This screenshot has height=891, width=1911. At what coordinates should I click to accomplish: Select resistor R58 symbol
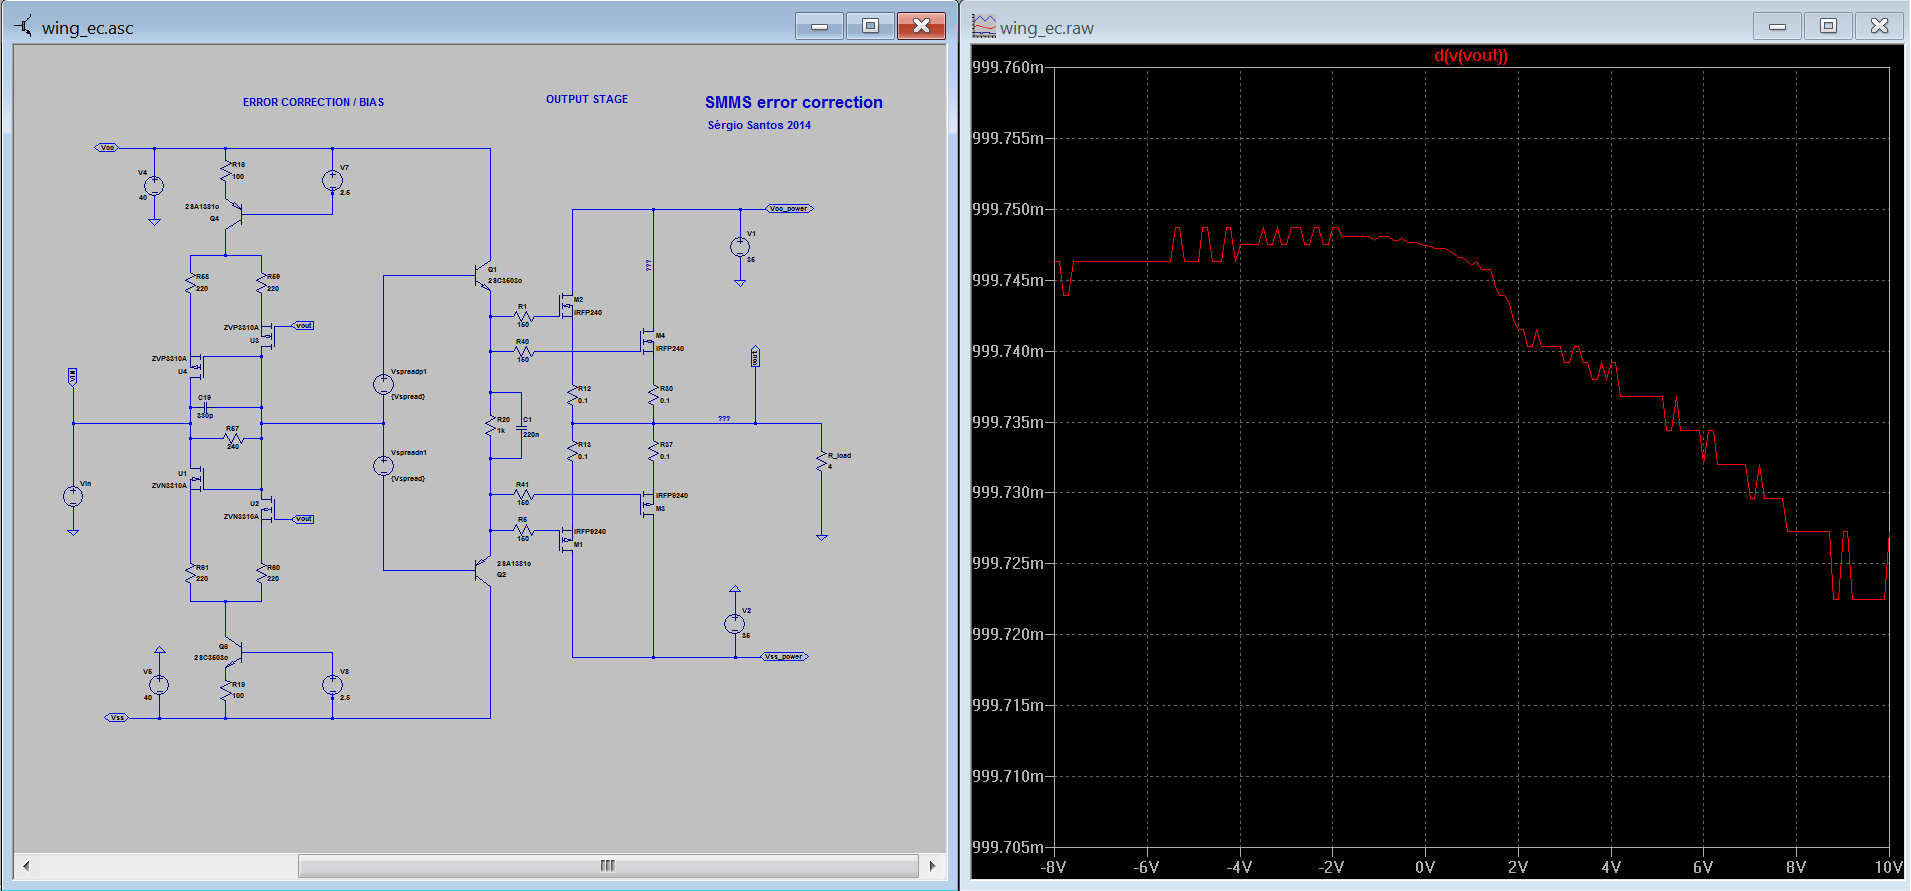[x=190, y=283]
